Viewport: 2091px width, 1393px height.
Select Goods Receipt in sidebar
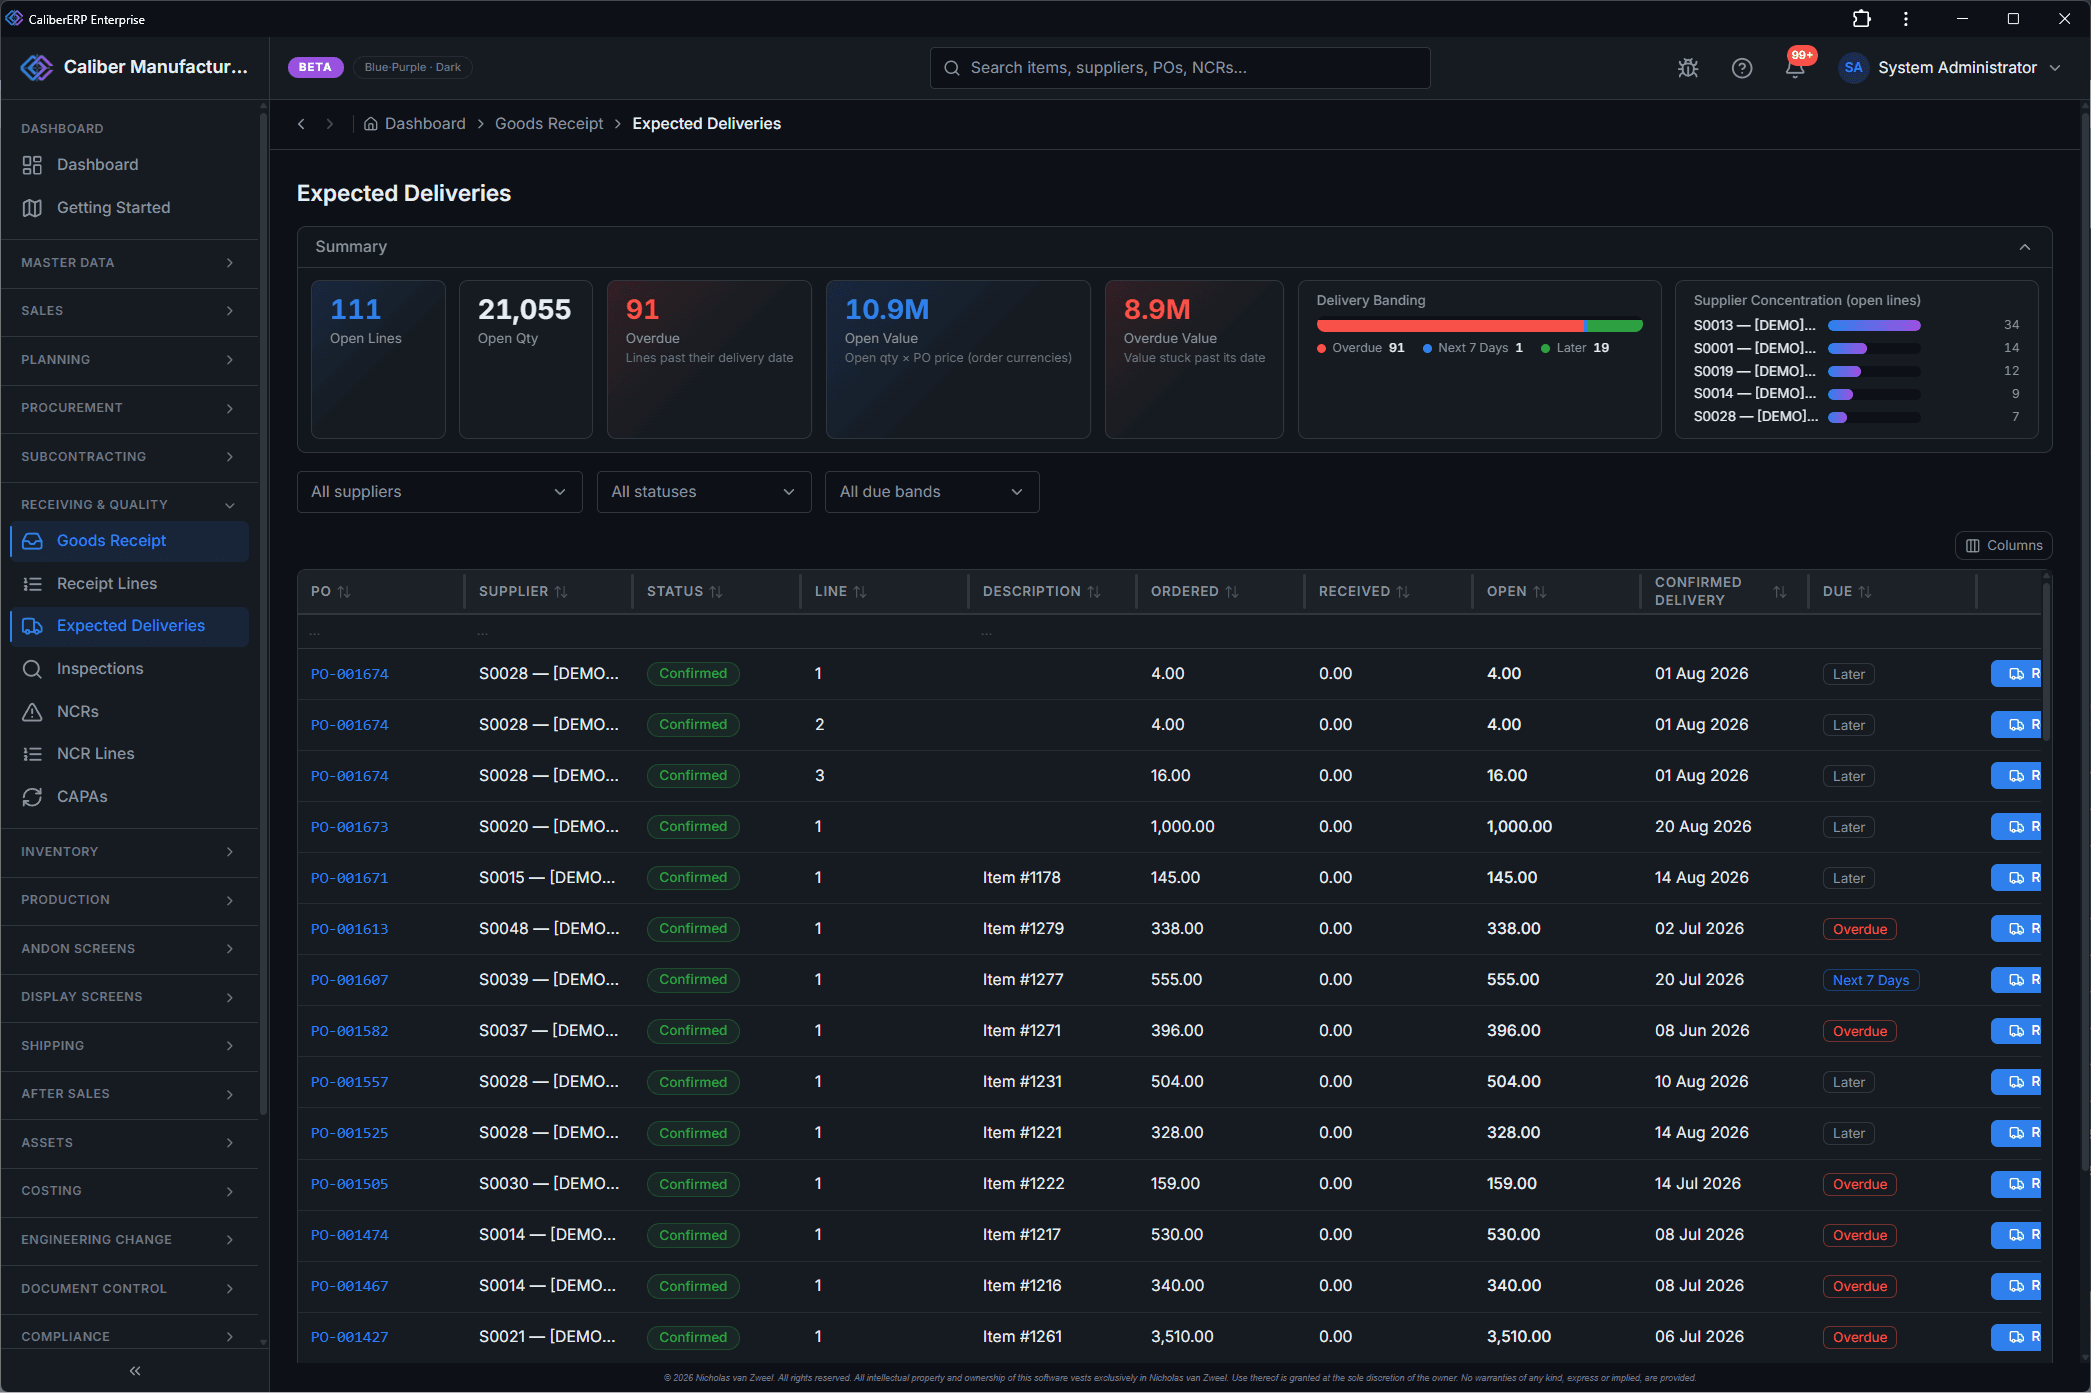[x=129, y=541]
